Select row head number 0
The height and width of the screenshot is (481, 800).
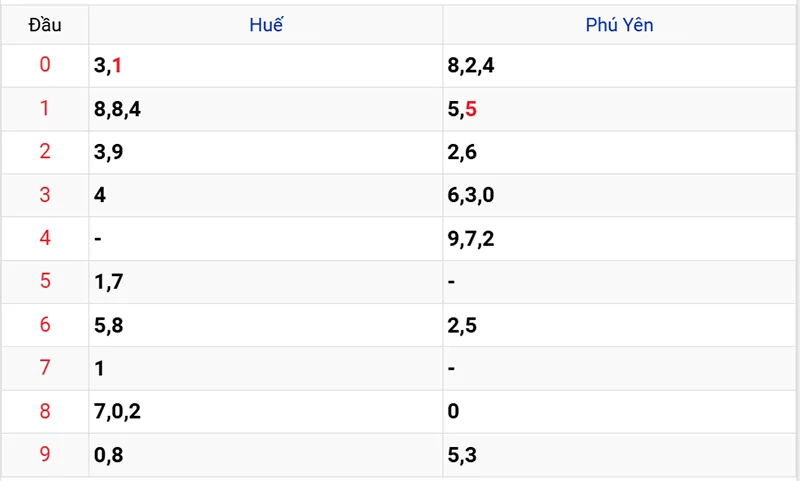point(45,66)
